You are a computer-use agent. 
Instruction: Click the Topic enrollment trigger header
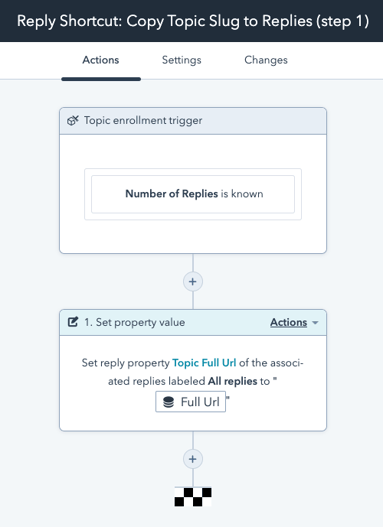tap(193, 121)
